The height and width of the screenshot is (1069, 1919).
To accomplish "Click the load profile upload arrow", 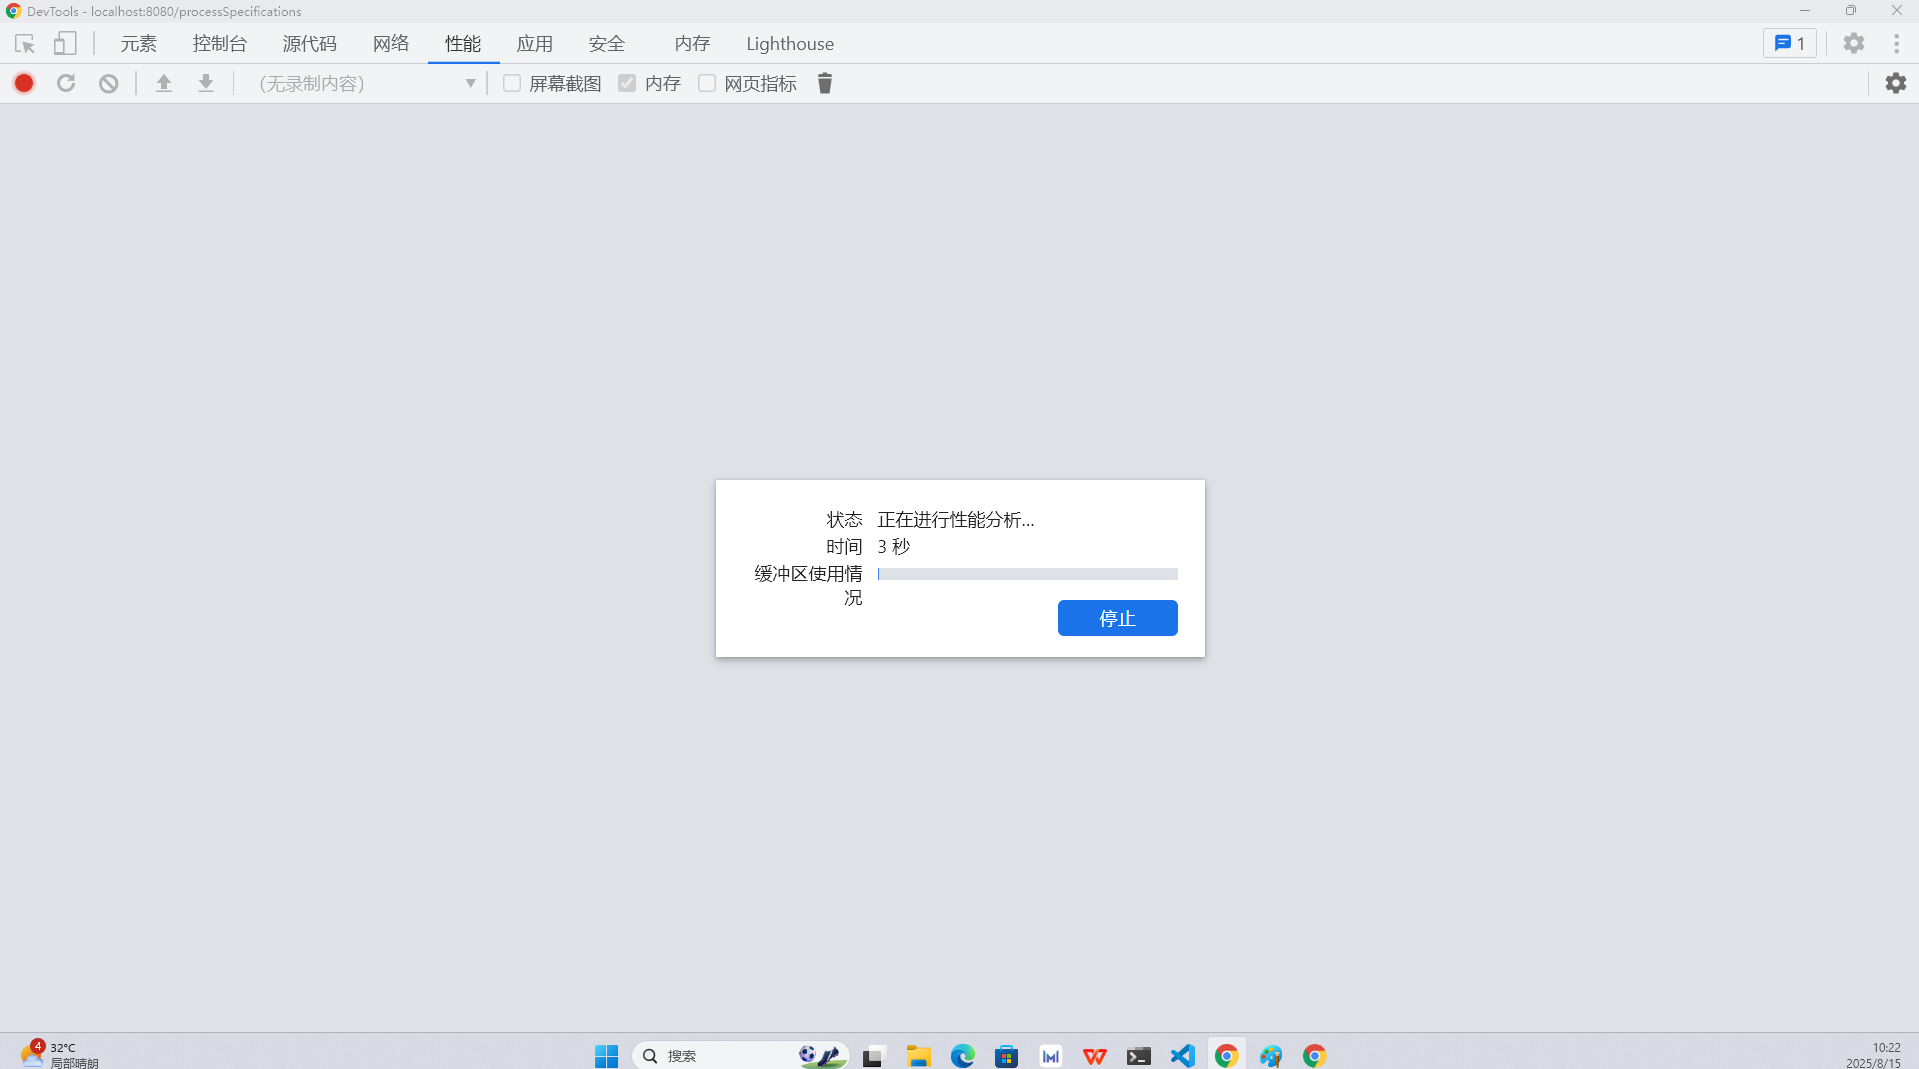I will [164, 83].
